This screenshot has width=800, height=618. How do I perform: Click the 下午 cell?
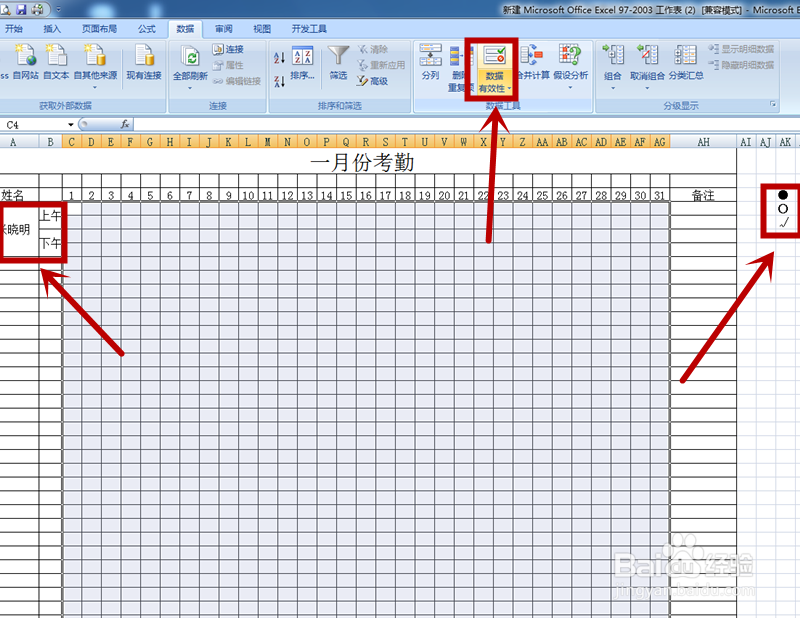(51, 243)
